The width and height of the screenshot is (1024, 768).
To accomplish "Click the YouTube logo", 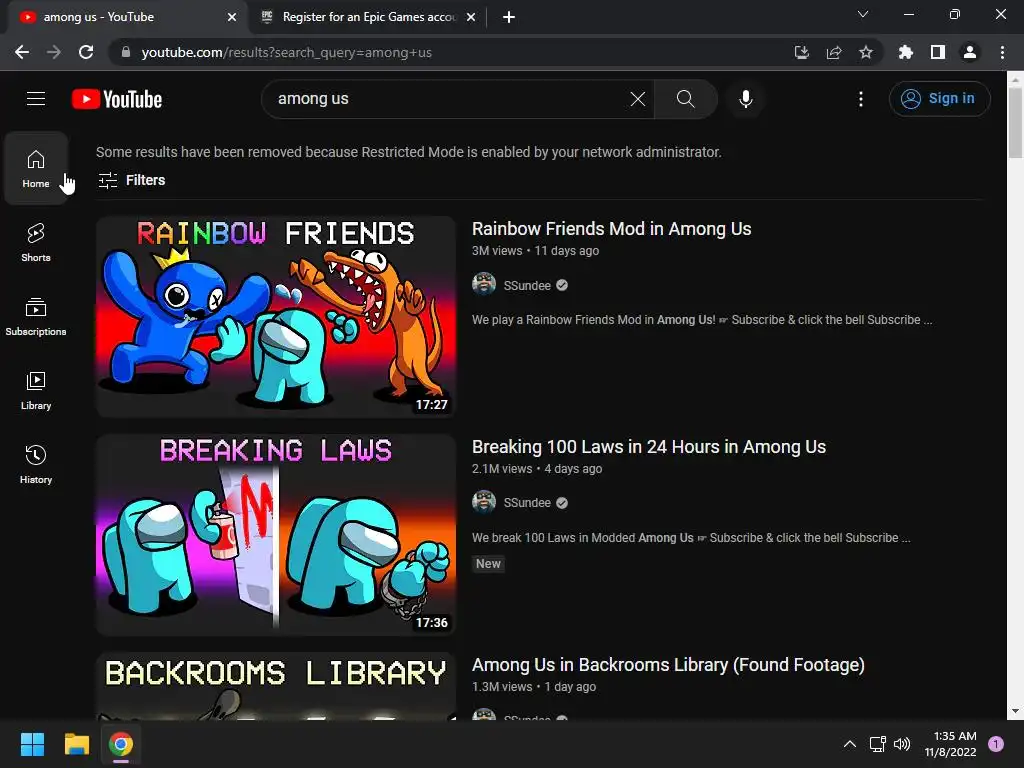I will (x=117, y=99).
